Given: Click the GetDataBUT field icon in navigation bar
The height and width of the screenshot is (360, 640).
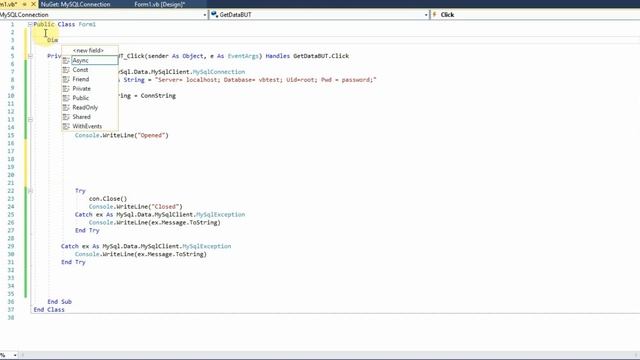Looking at the screenshot, I should pyautogui.click(x=214, y=15).
